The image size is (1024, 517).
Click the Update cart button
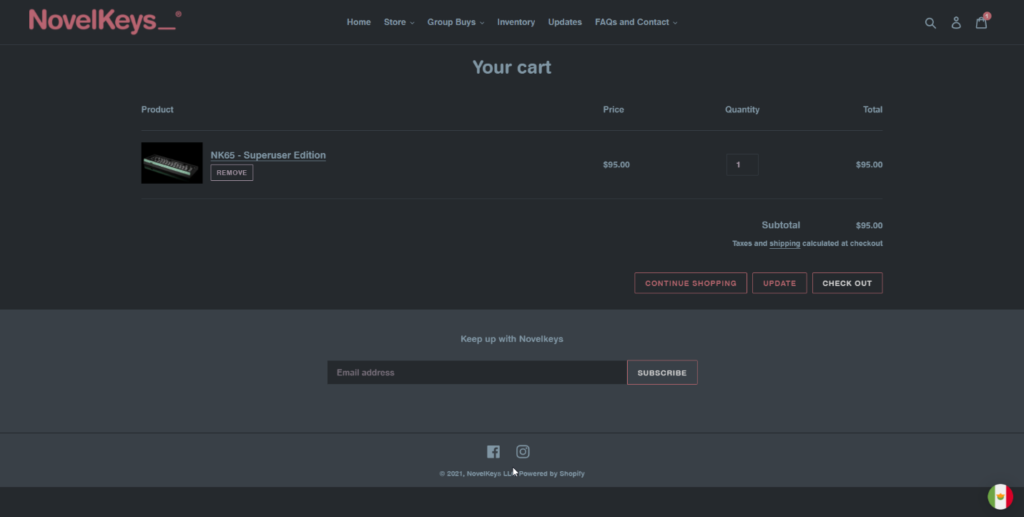(x=779, y=283)
